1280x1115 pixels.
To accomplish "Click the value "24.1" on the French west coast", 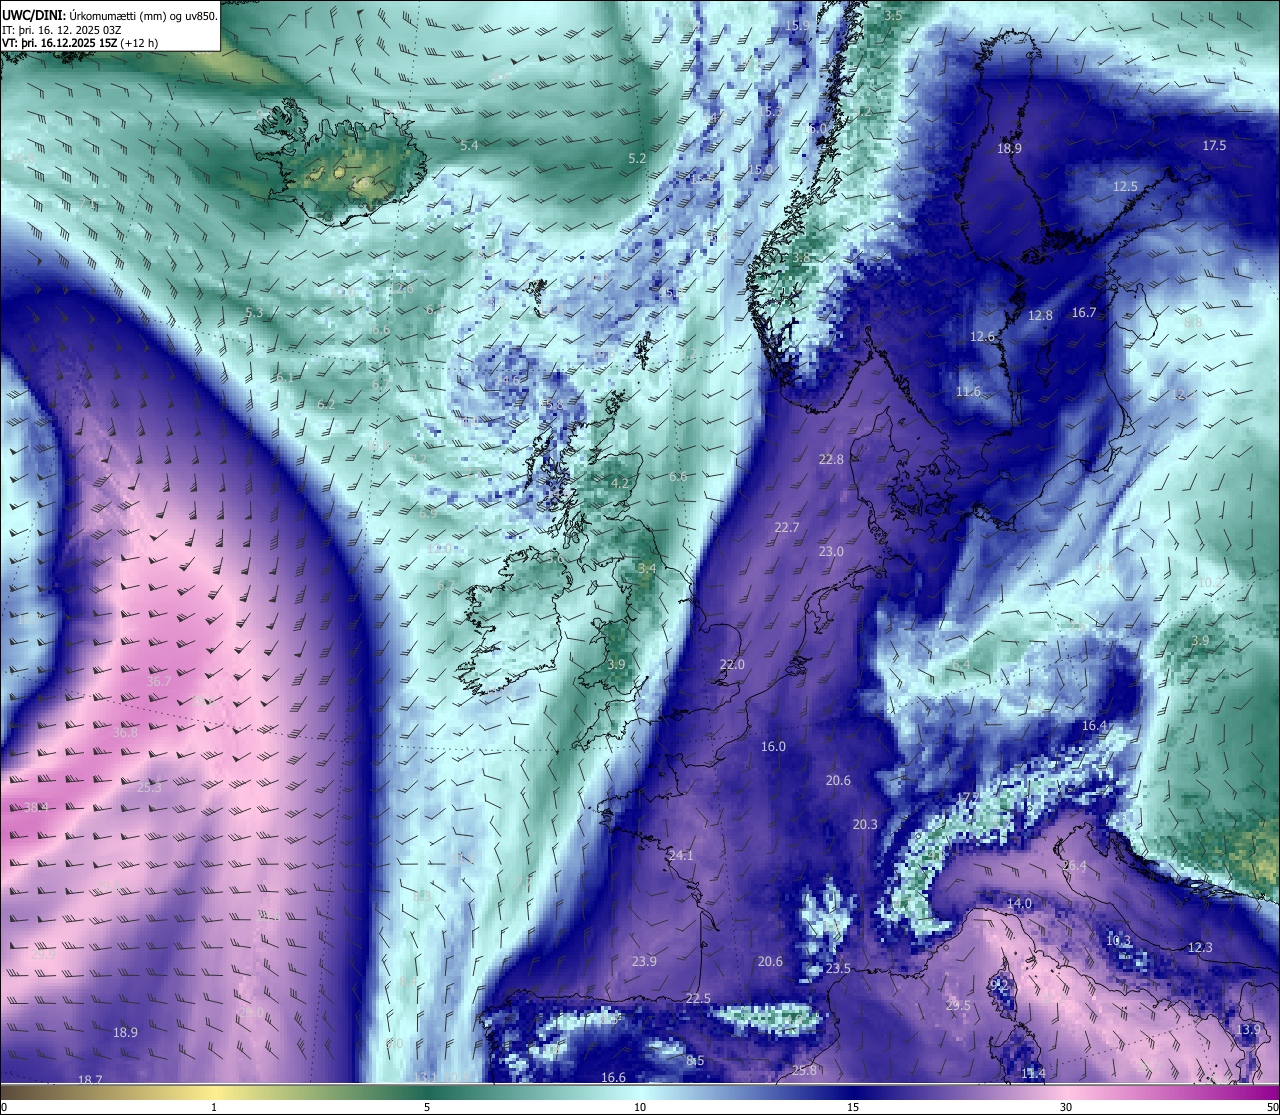I will click(x=681, y=855).
